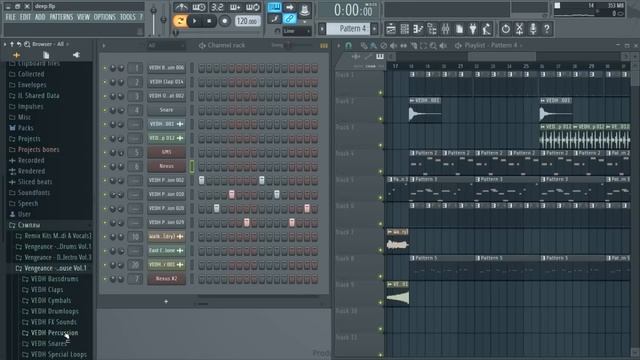640x360 pixels.
Task: Open the FILE menu
Action: coord(11,17)
